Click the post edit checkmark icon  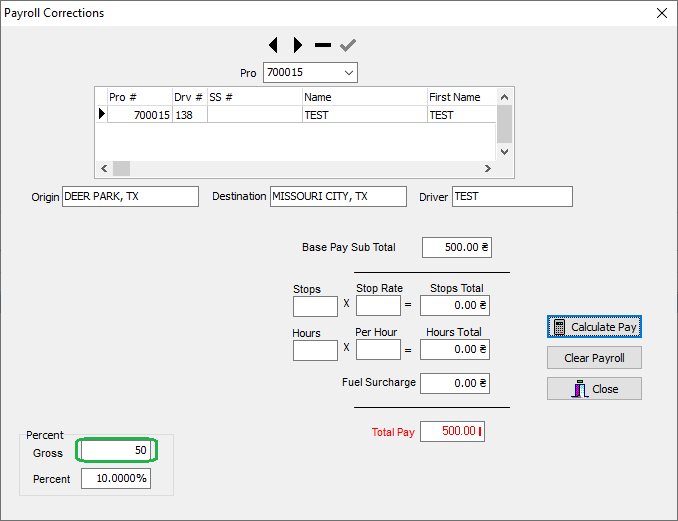click(347, 45)
